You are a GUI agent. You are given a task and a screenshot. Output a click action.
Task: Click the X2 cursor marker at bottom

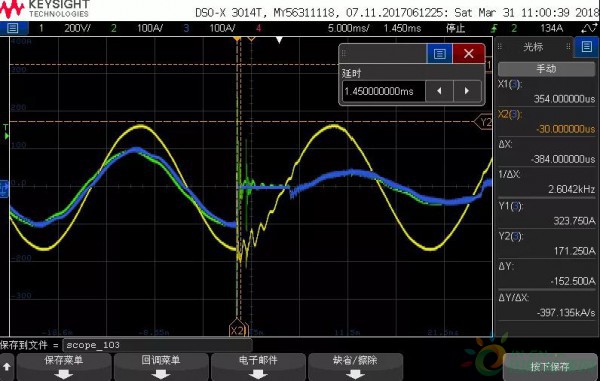[x=238, y=329]
